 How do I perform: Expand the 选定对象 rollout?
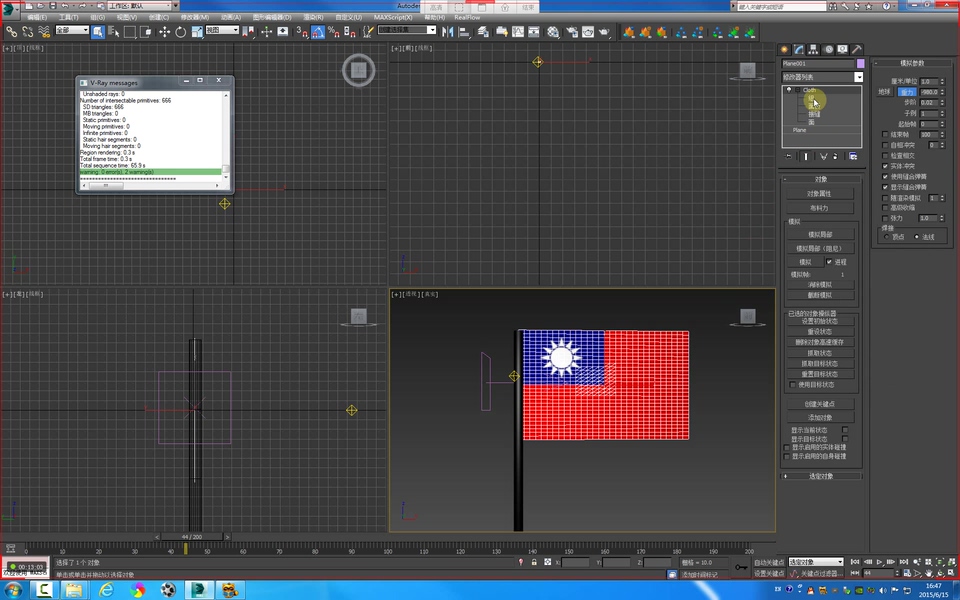822,476
